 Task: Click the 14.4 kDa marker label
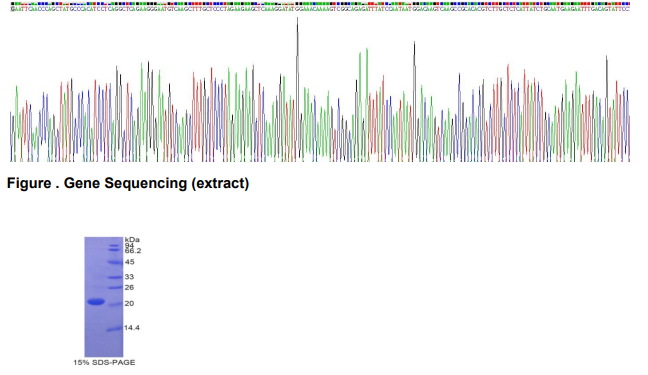pos(132,327)
